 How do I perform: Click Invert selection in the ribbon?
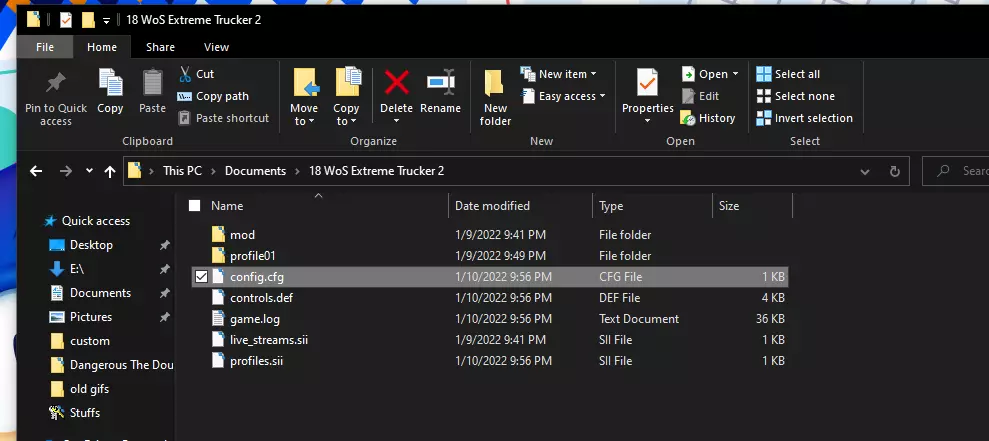click(805, 118)
